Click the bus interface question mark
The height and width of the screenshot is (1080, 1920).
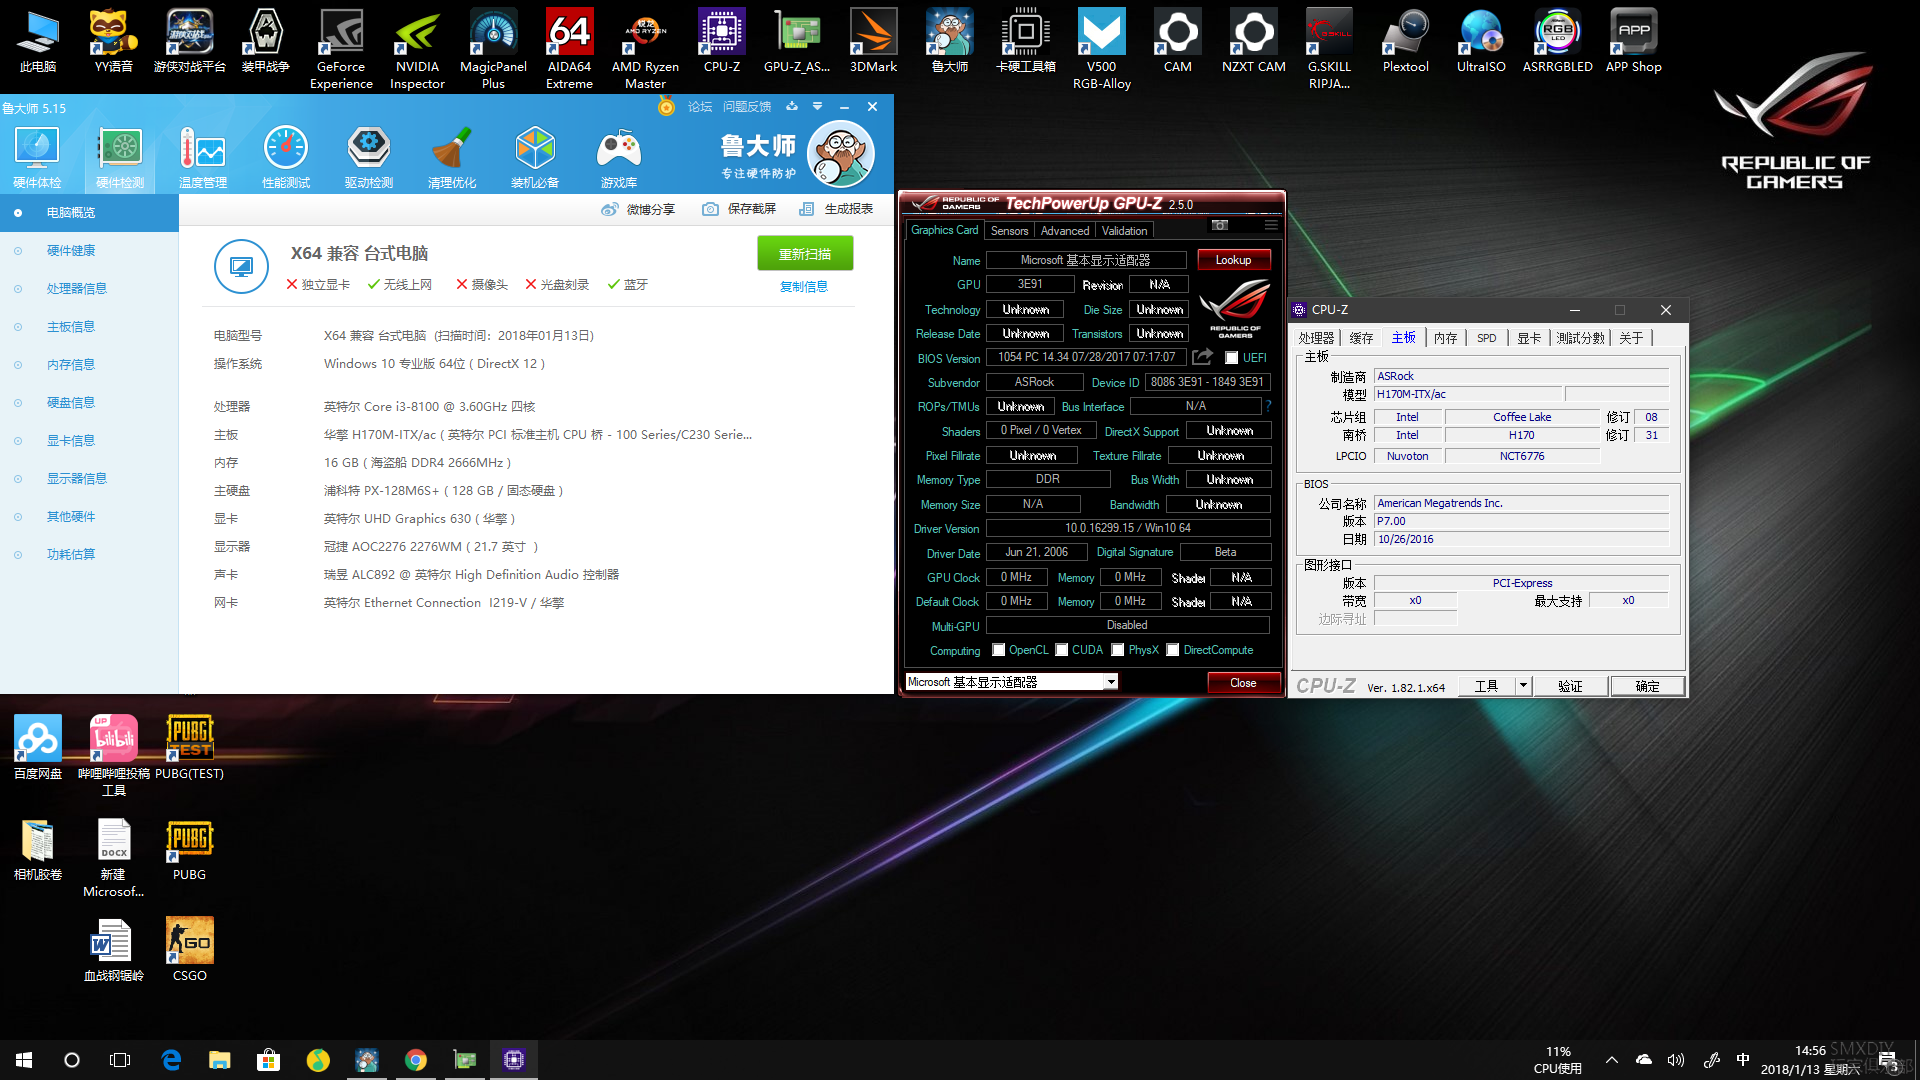click(x=1268, y=406)
